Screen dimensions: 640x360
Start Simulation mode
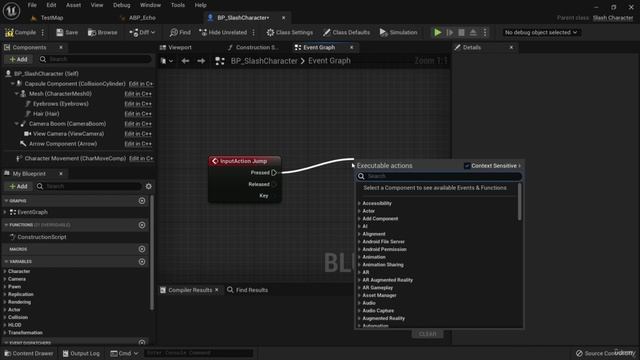(398, 32)
